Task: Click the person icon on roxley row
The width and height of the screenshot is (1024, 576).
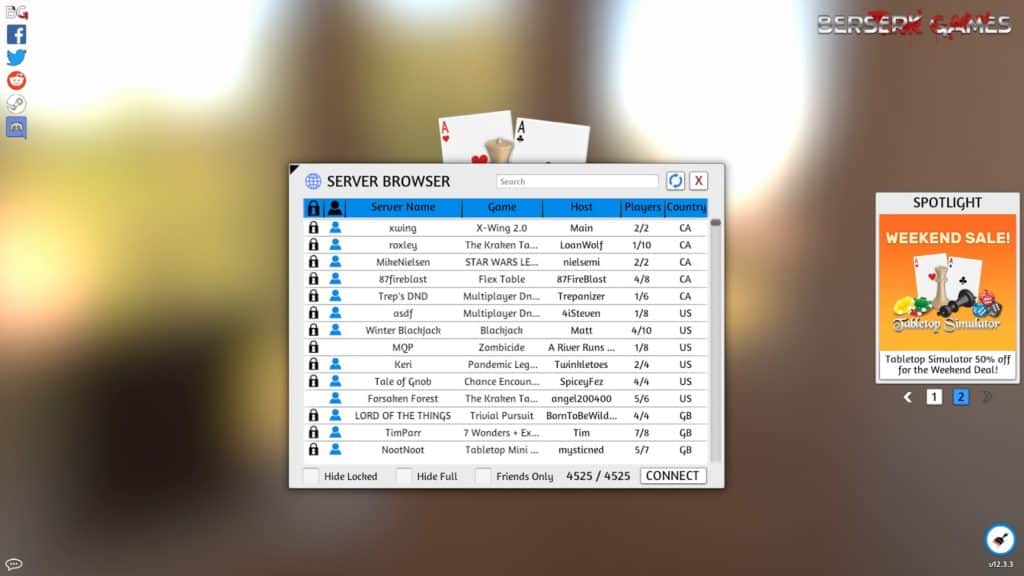Action: click(335, 245)
